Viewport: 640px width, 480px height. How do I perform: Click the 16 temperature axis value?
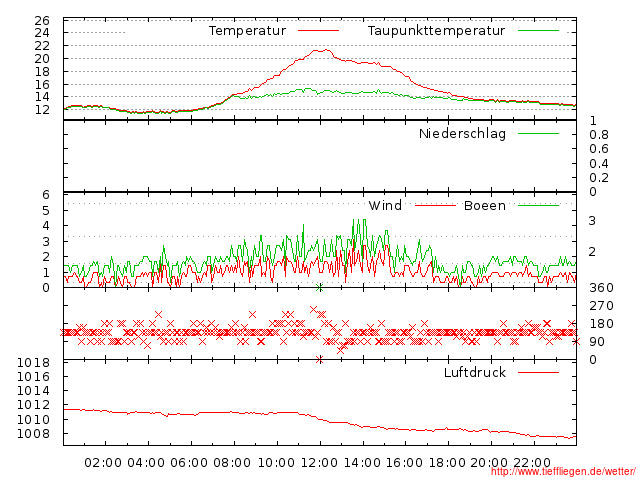42,84
